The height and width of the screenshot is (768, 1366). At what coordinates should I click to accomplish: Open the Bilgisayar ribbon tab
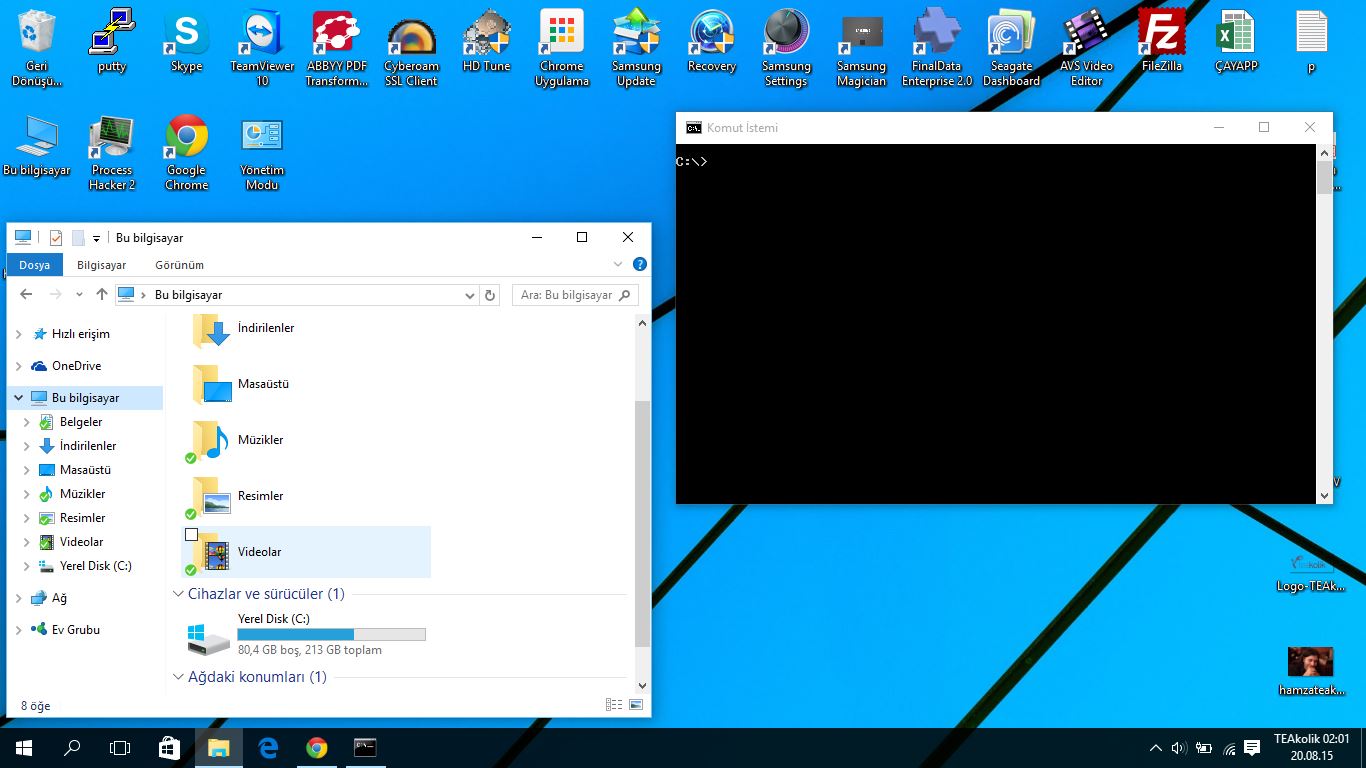pos(102,265)
